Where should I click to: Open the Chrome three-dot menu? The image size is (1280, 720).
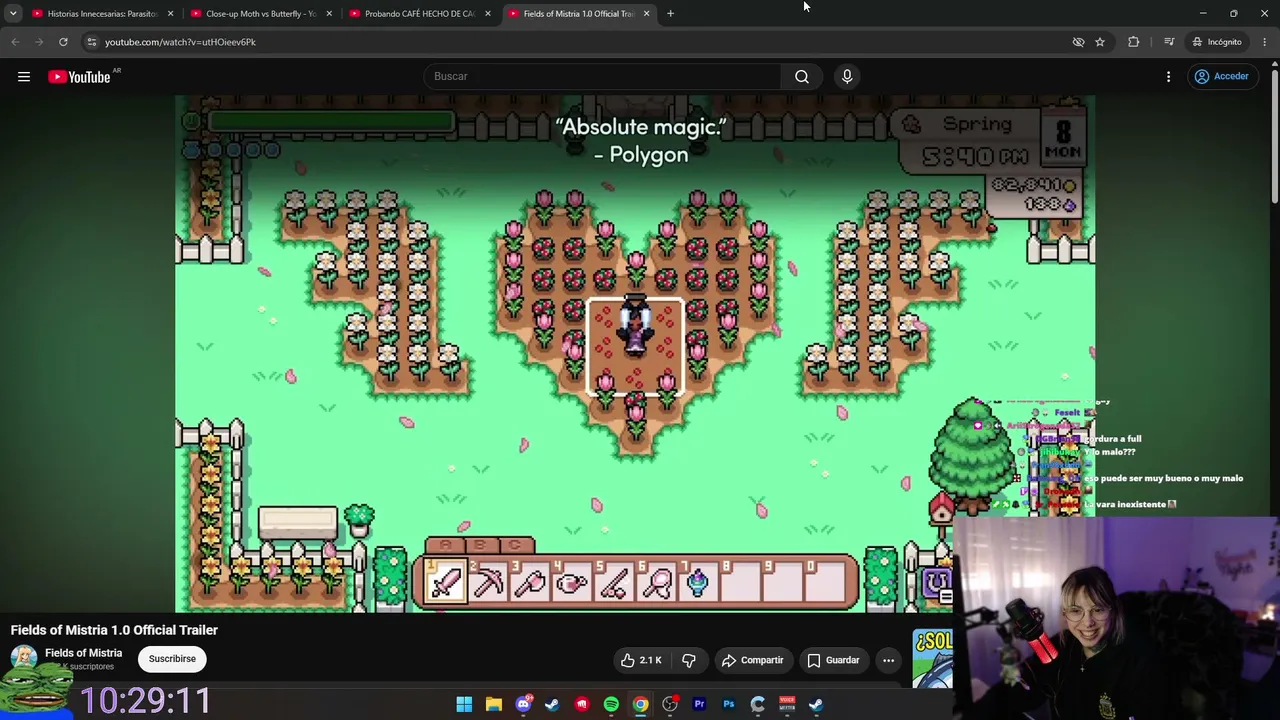pos(1265,42)
